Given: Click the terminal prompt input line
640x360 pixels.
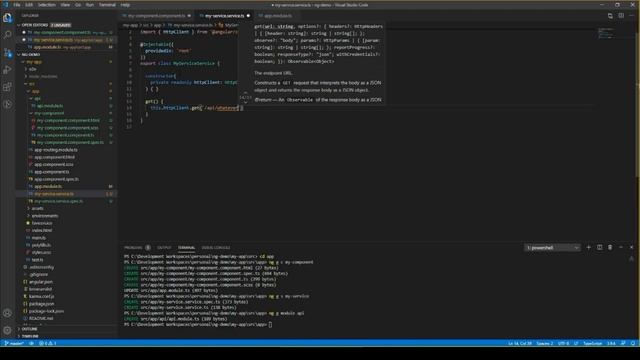Looking at the screenshot, I should 198,324.
